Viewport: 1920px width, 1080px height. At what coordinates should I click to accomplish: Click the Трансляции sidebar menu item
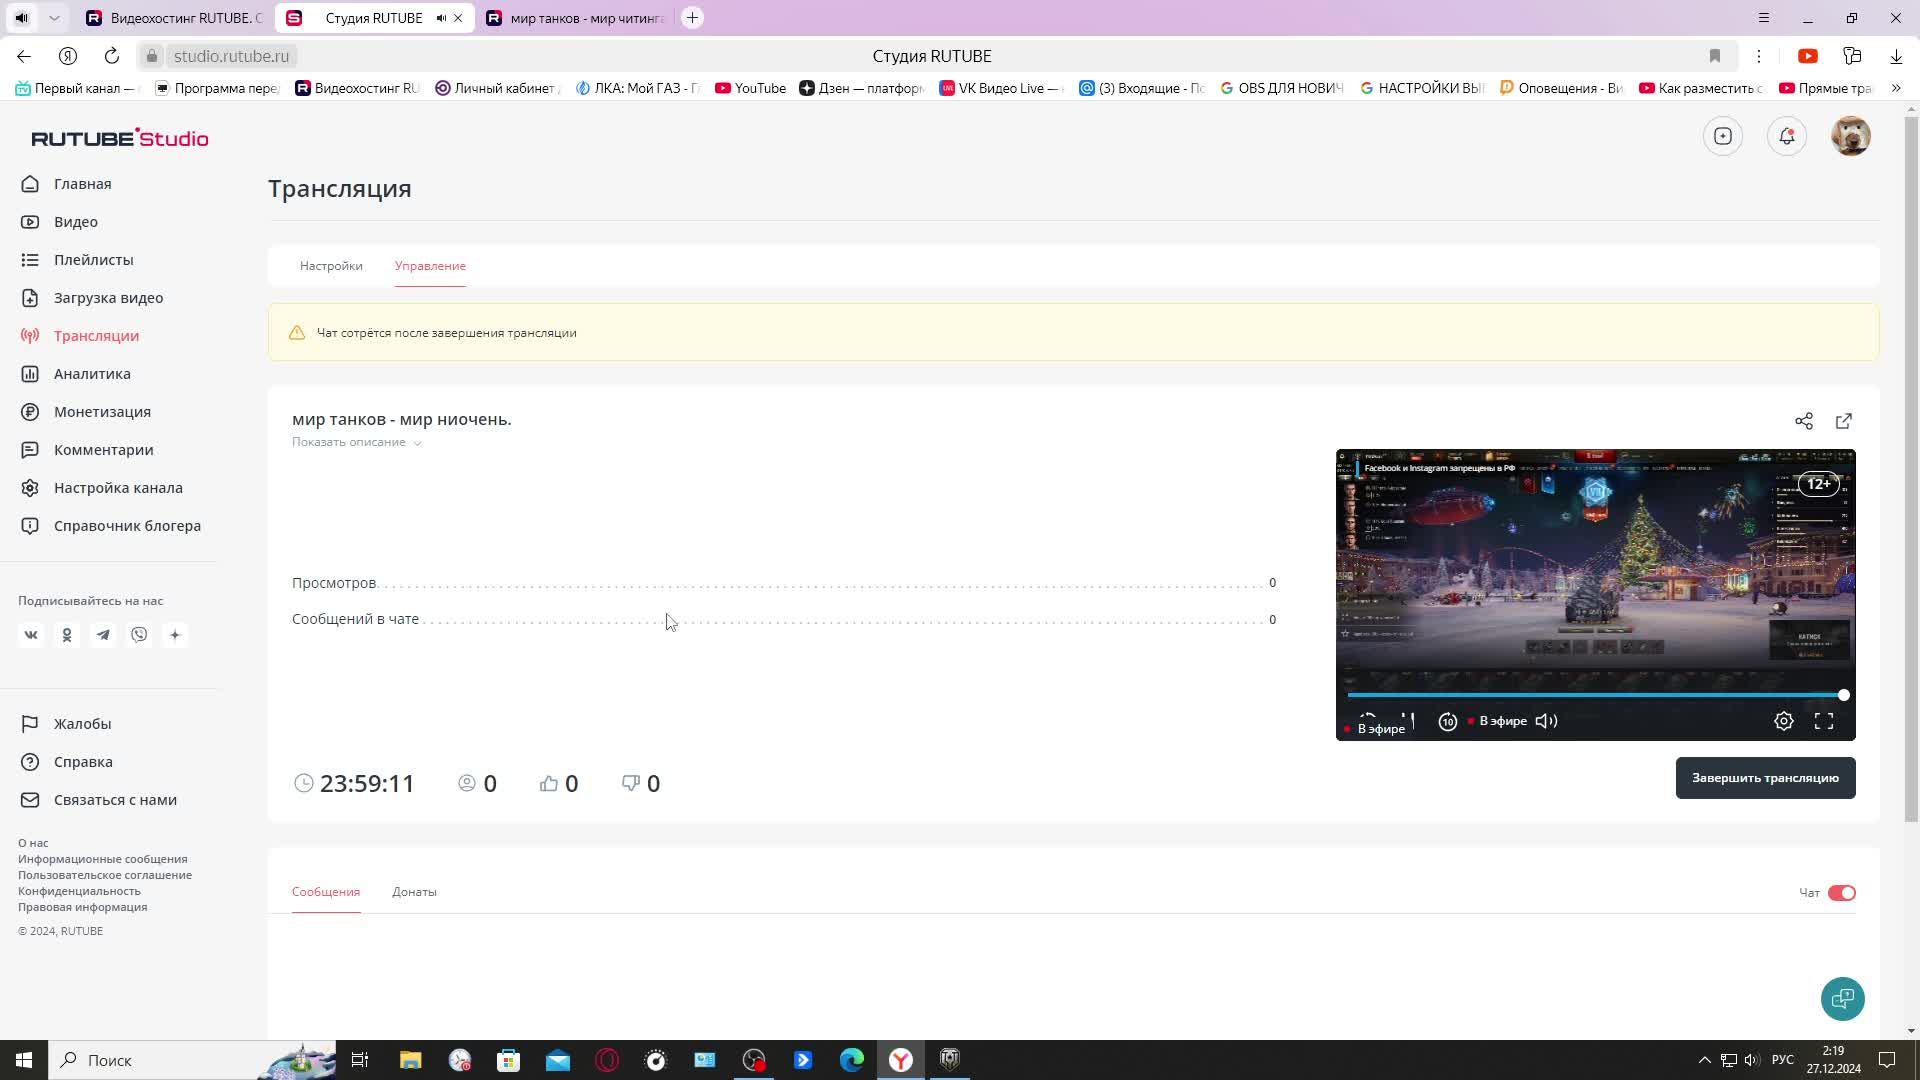[96, 335]
